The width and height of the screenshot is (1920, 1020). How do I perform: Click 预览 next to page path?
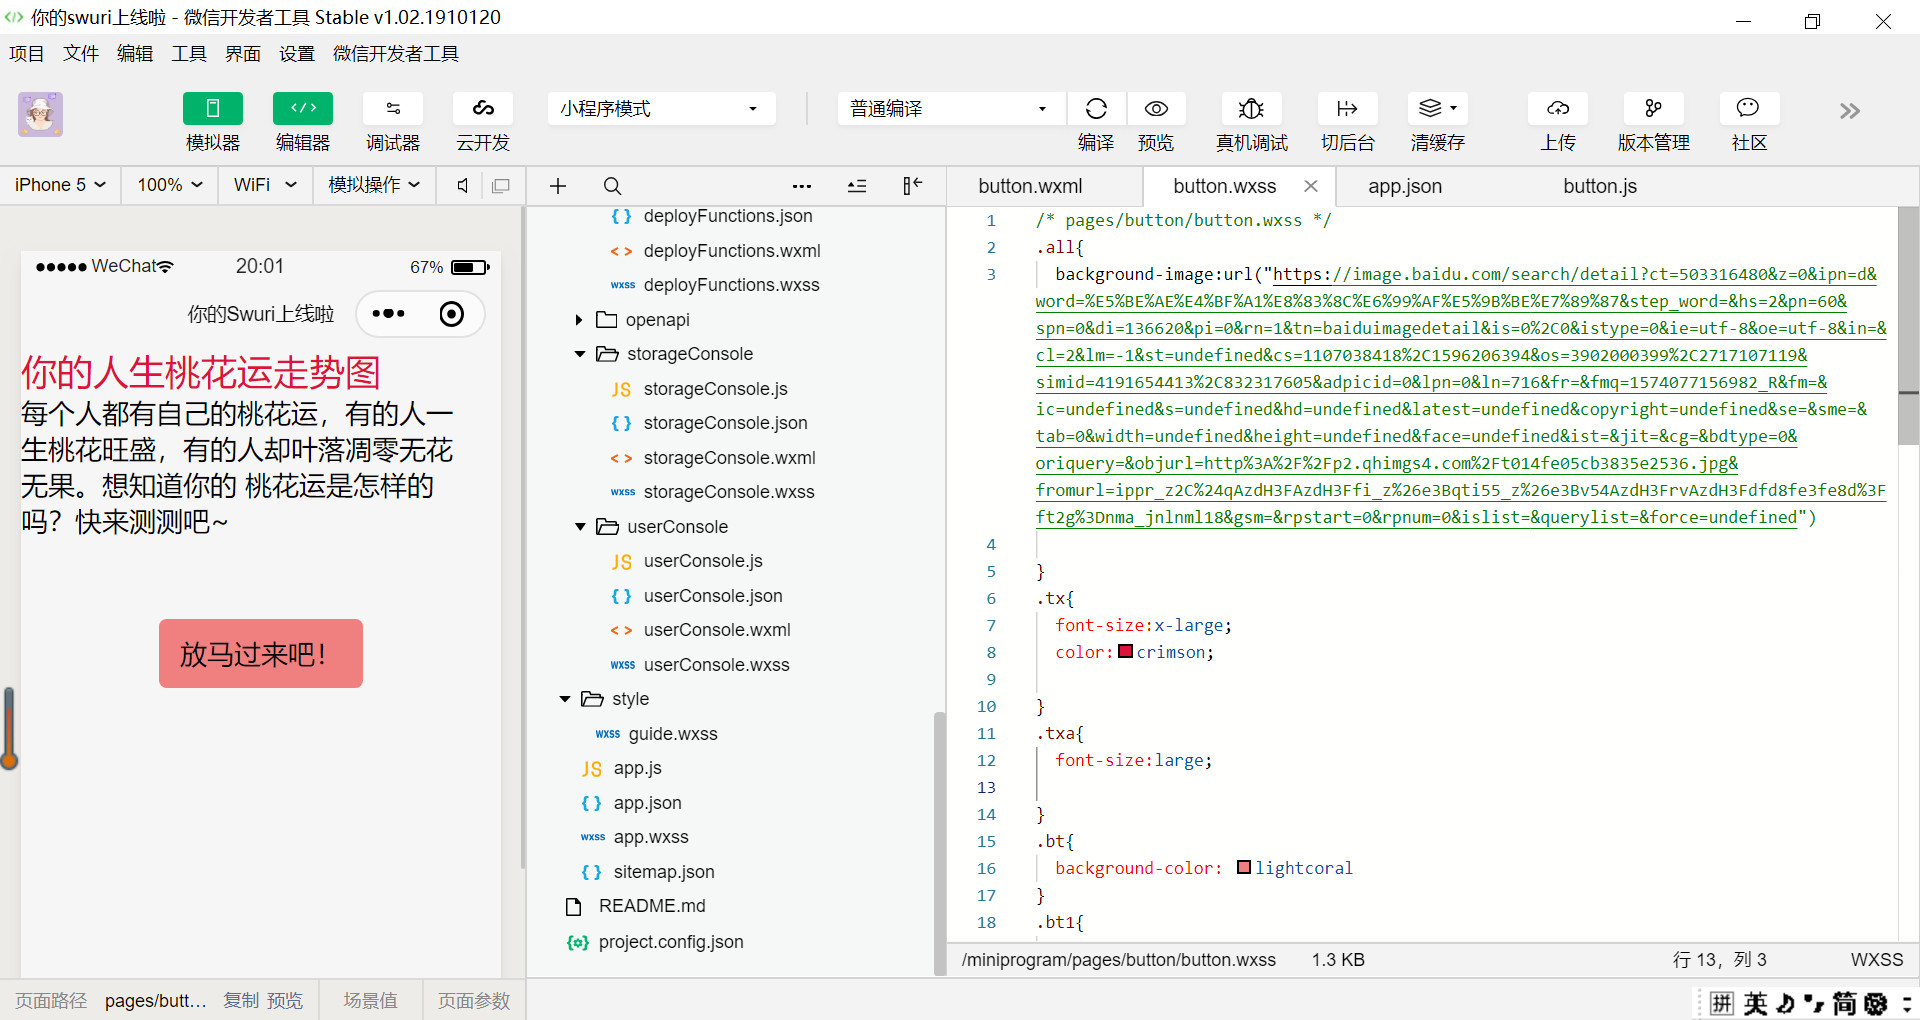(285, 1001)
